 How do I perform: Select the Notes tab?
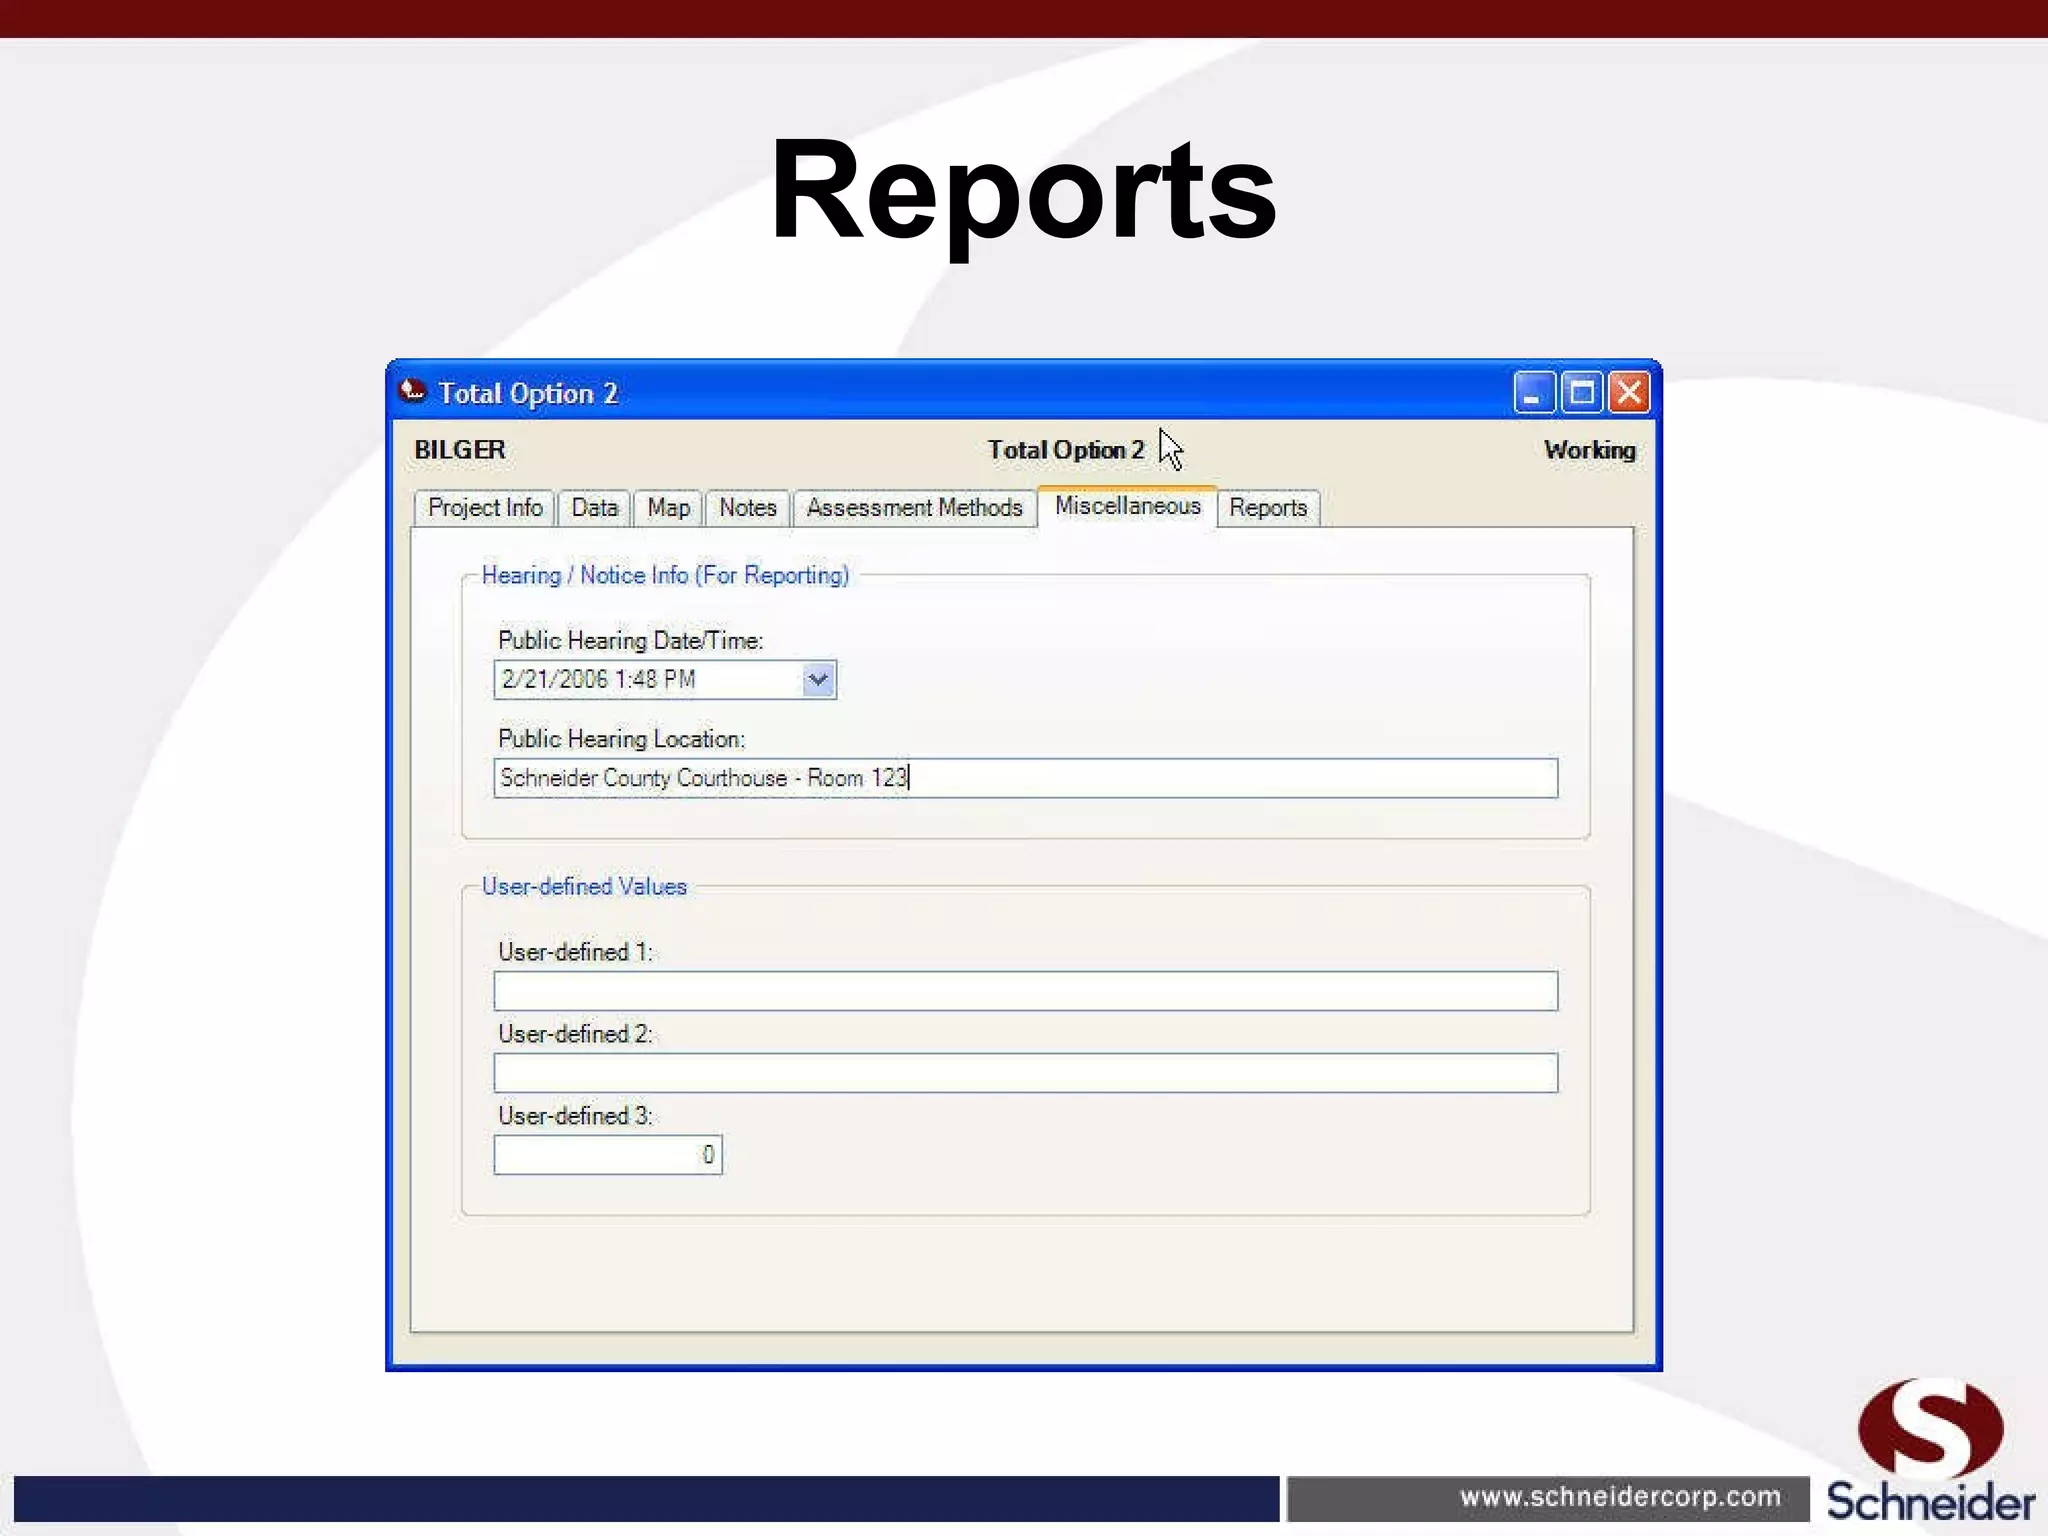pyautogui.click(x=747, y=508)
